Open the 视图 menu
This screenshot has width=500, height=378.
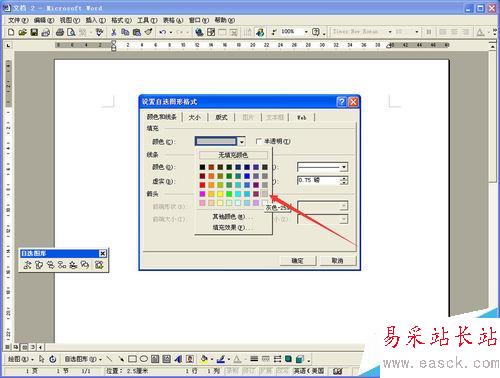coord(70,20)
